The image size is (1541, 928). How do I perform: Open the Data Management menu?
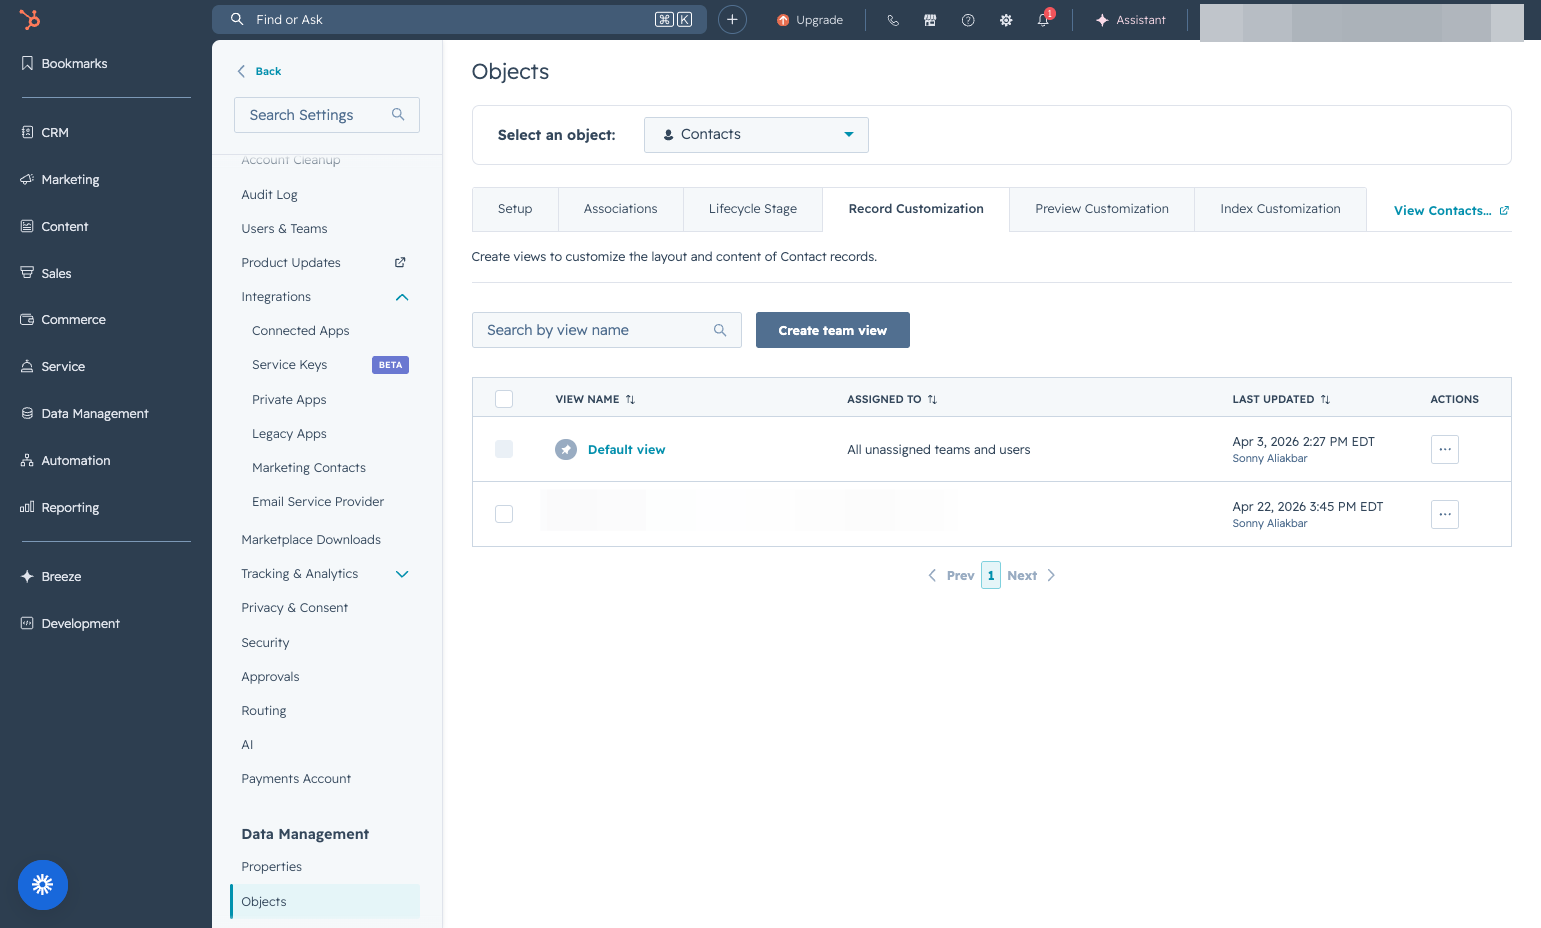coord(85,413)
